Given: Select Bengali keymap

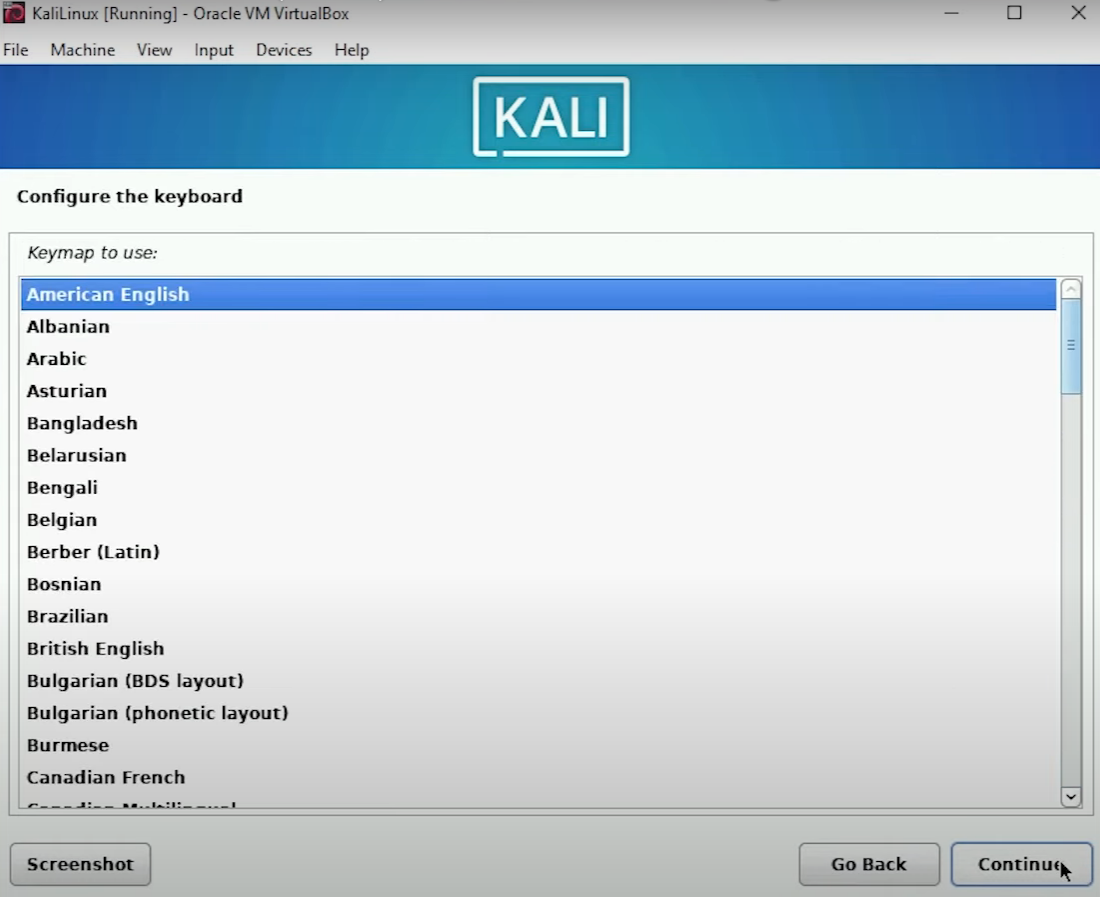Looking at the screenshot, I should [x=538, y=488].
